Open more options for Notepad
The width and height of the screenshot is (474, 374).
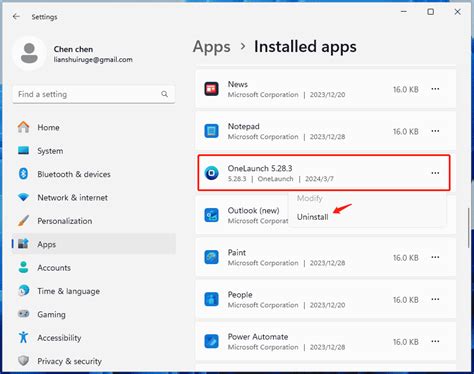[x=435, y=131]
